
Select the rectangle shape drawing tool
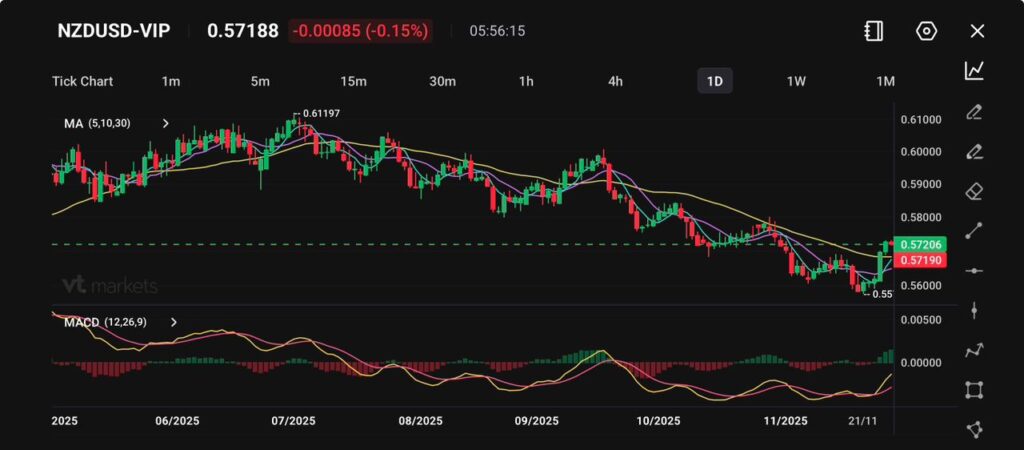[x=974, y=389]
